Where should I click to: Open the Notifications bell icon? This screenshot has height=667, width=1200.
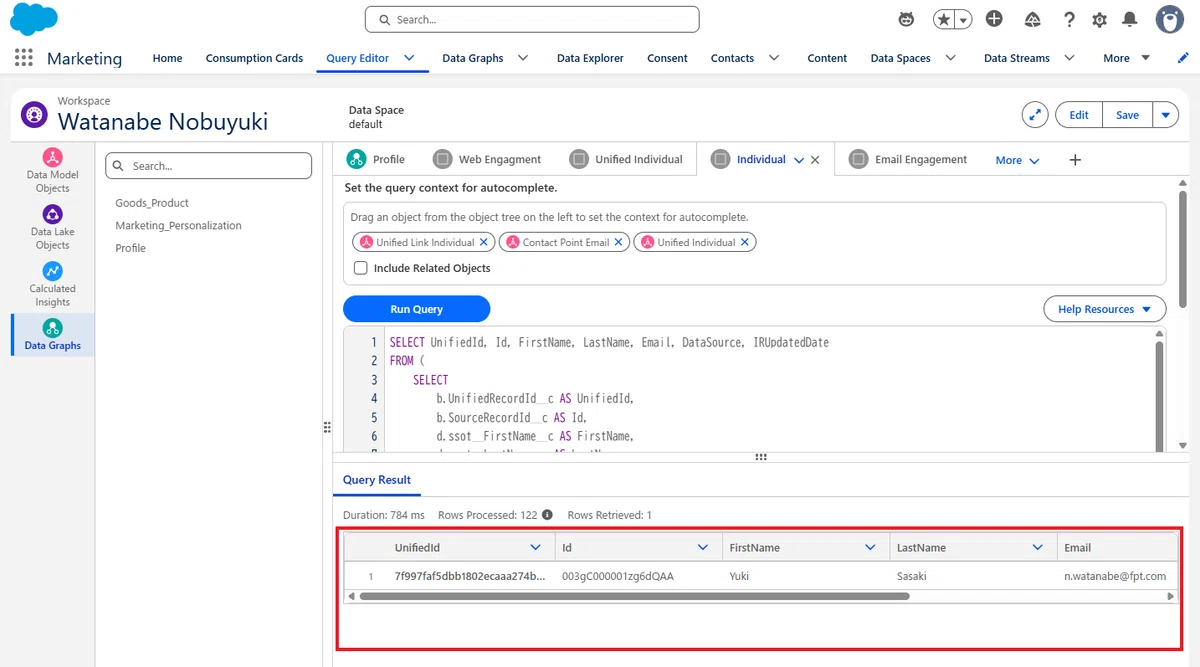1130,19
